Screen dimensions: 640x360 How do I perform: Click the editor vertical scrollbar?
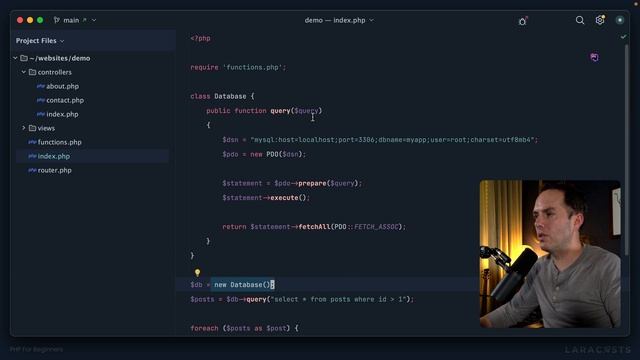click(627, 149)
